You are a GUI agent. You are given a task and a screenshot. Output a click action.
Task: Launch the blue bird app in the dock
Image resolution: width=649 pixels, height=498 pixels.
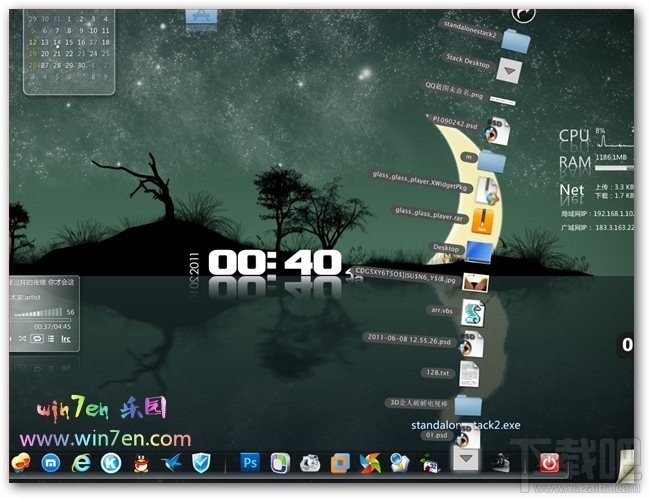pyautogui.click(x=171, y=462)
